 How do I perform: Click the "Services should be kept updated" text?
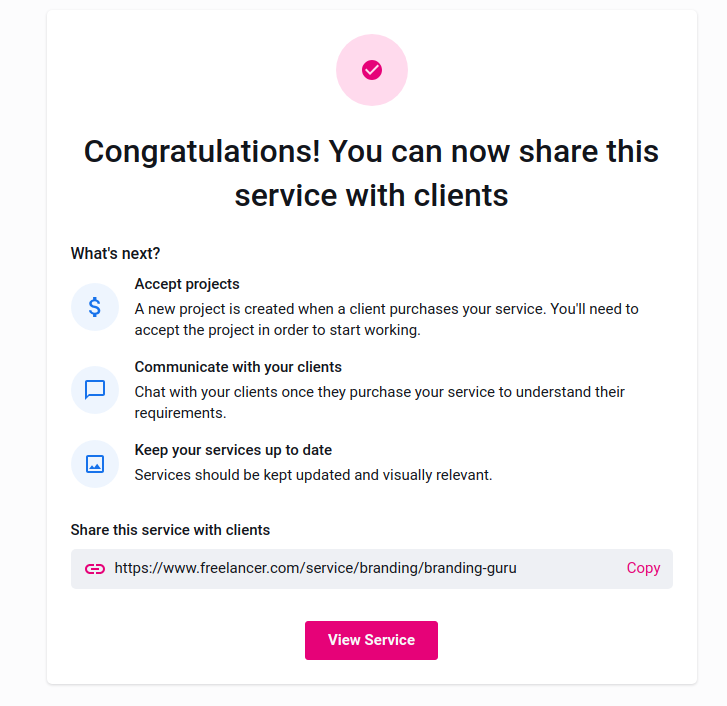313,475
